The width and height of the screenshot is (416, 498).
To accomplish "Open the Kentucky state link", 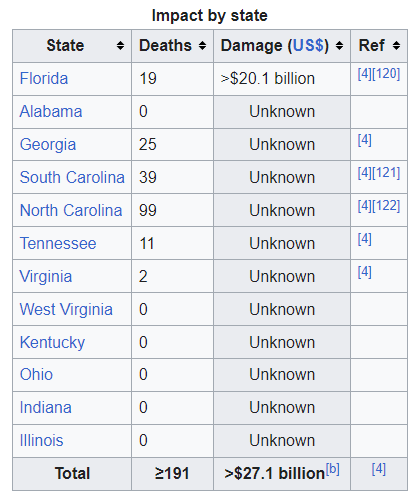I will (52, 343).
